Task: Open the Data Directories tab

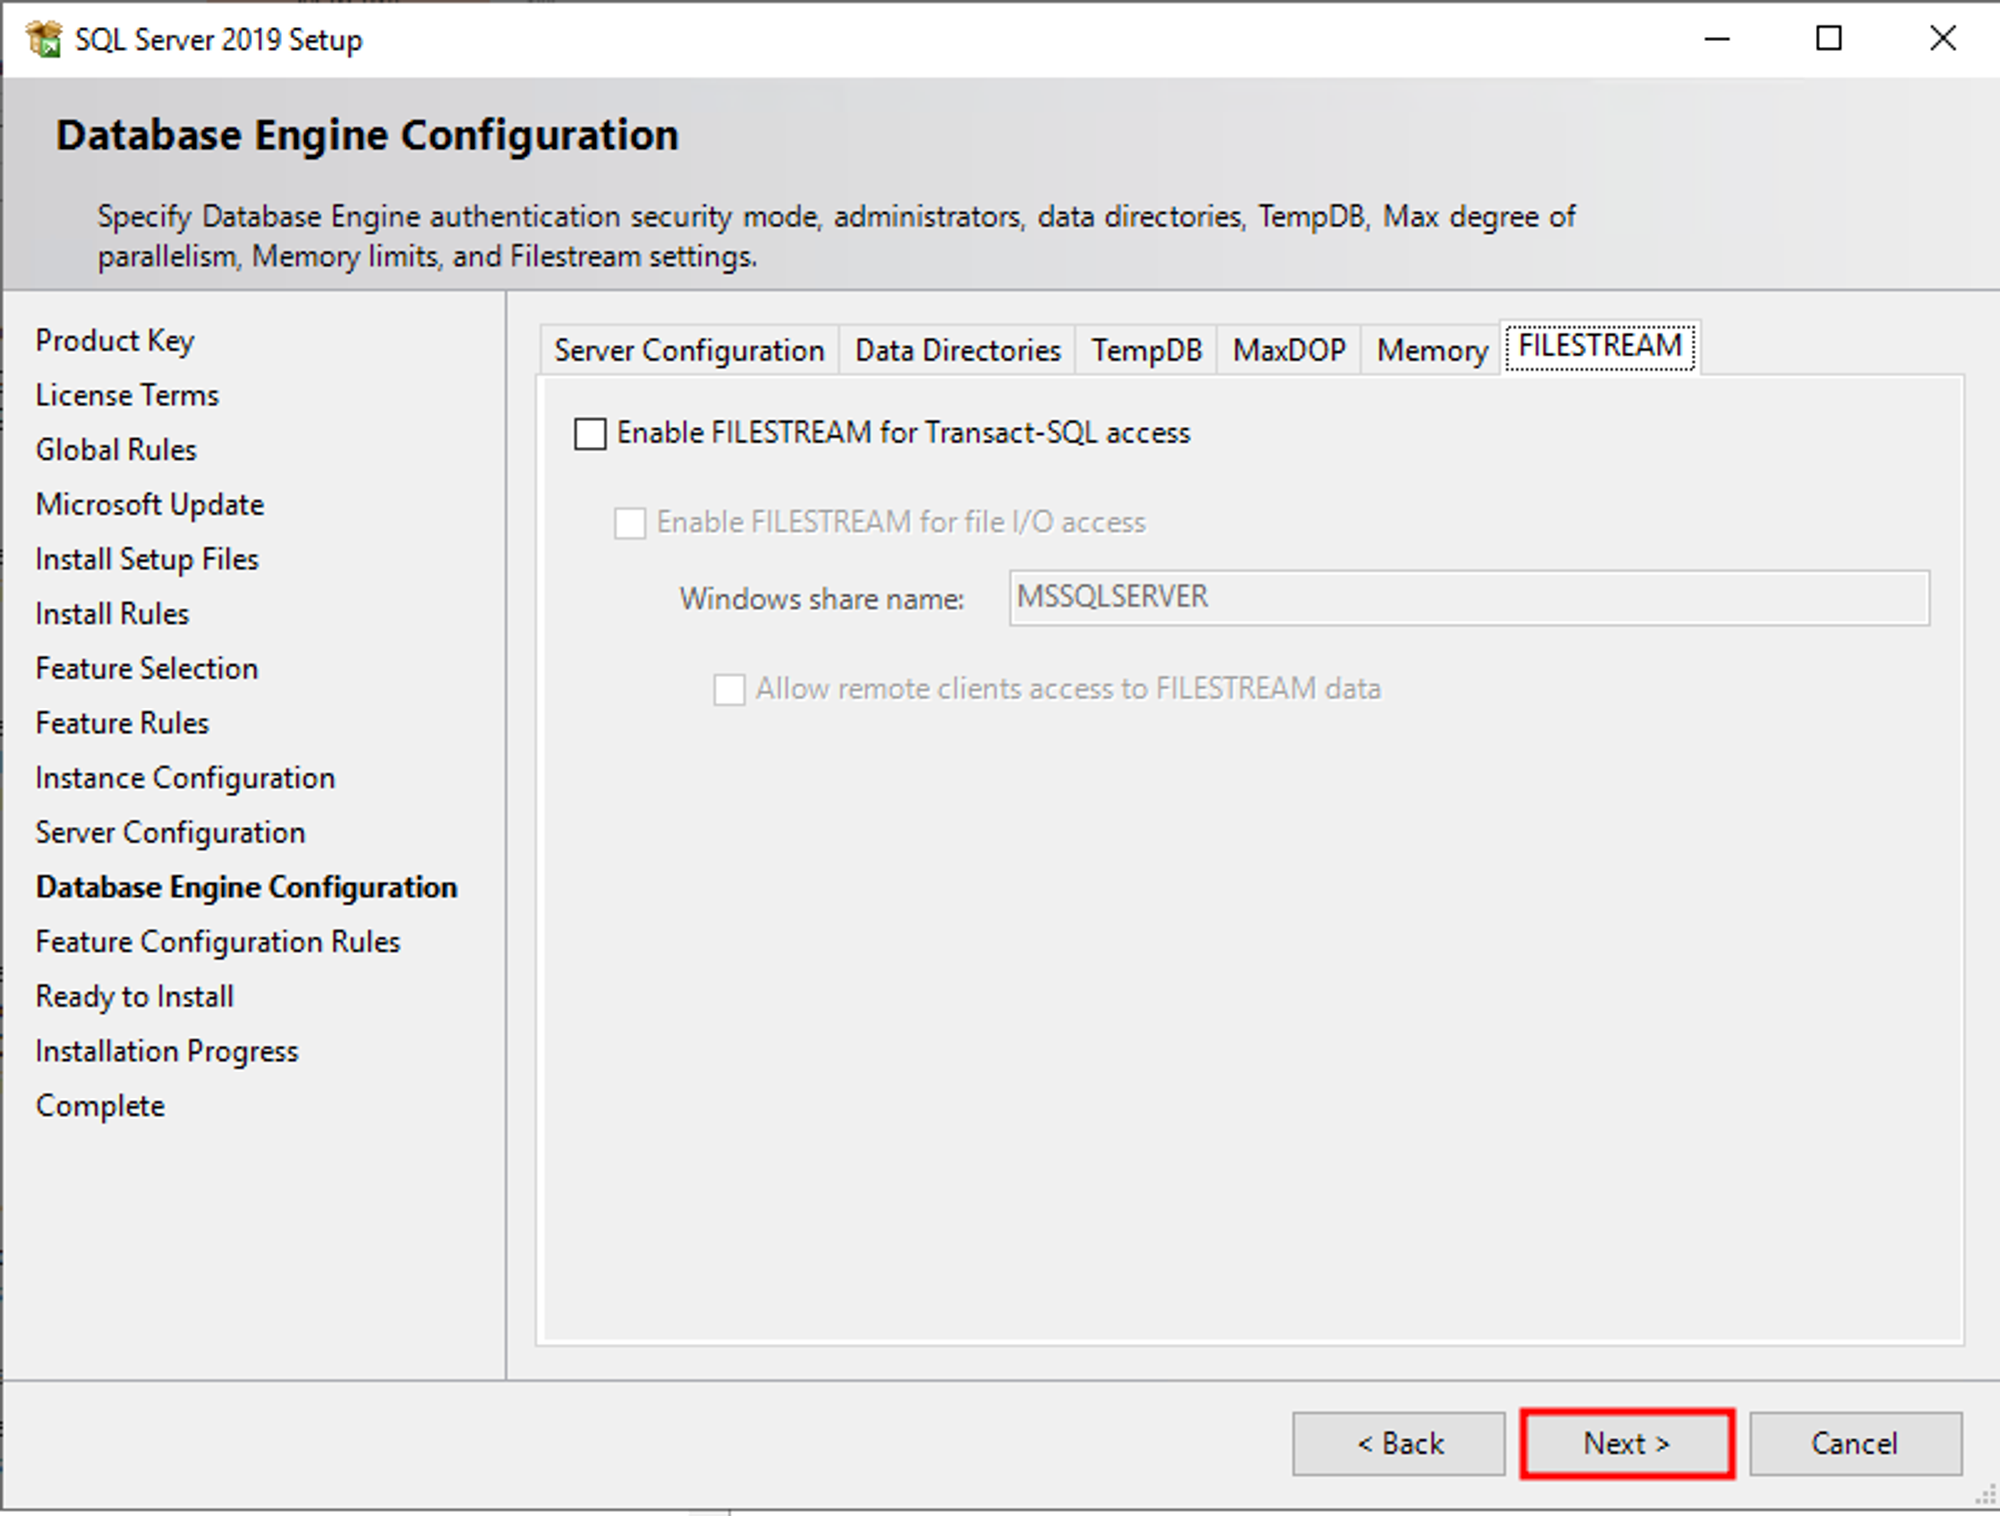Action: (x=956, y=350)
